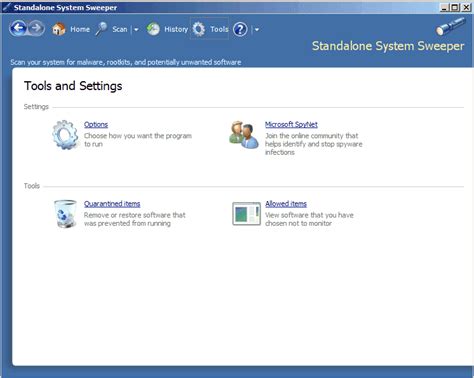Screen dimensions: 474x378
Task: Click the Options gear icon
Action: click(65, 135)
